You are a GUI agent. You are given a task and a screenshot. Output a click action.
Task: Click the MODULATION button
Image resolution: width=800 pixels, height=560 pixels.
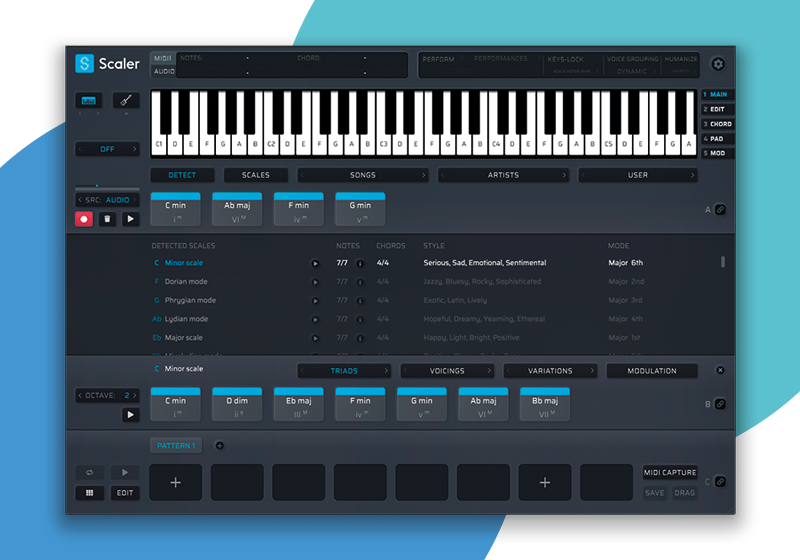652,371
